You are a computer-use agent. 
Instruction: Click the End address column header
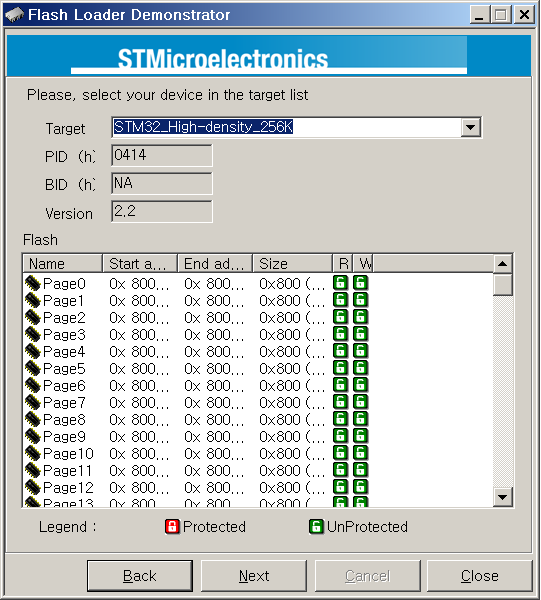tap(215, 264)
